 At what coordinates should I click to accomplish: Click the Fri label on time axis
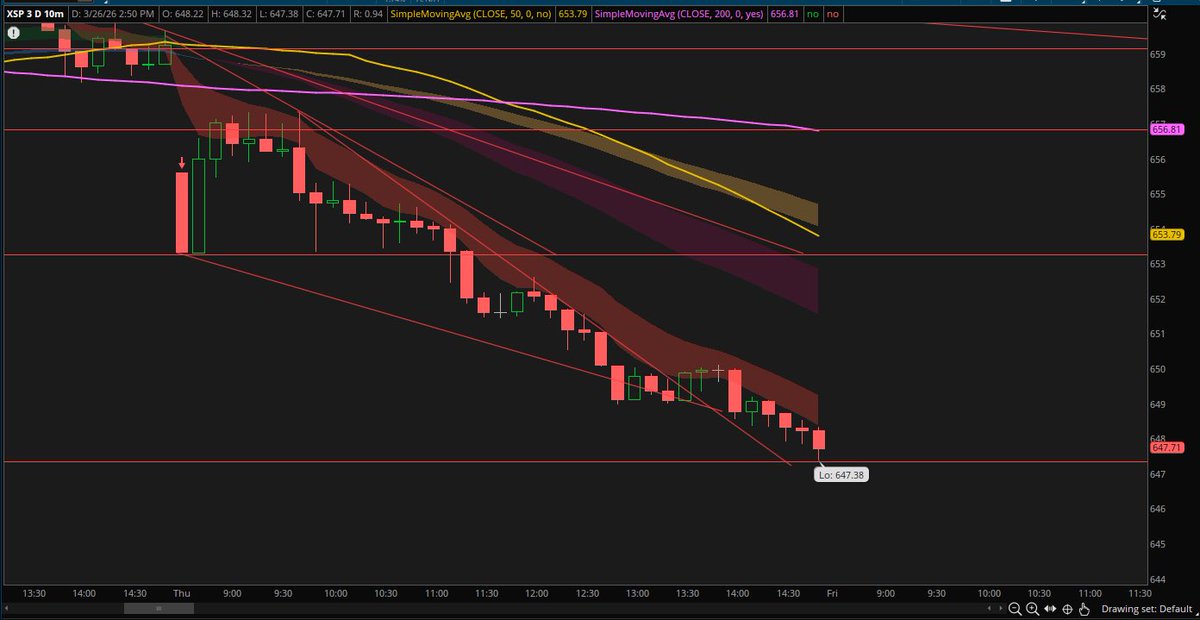coord(830,593)
